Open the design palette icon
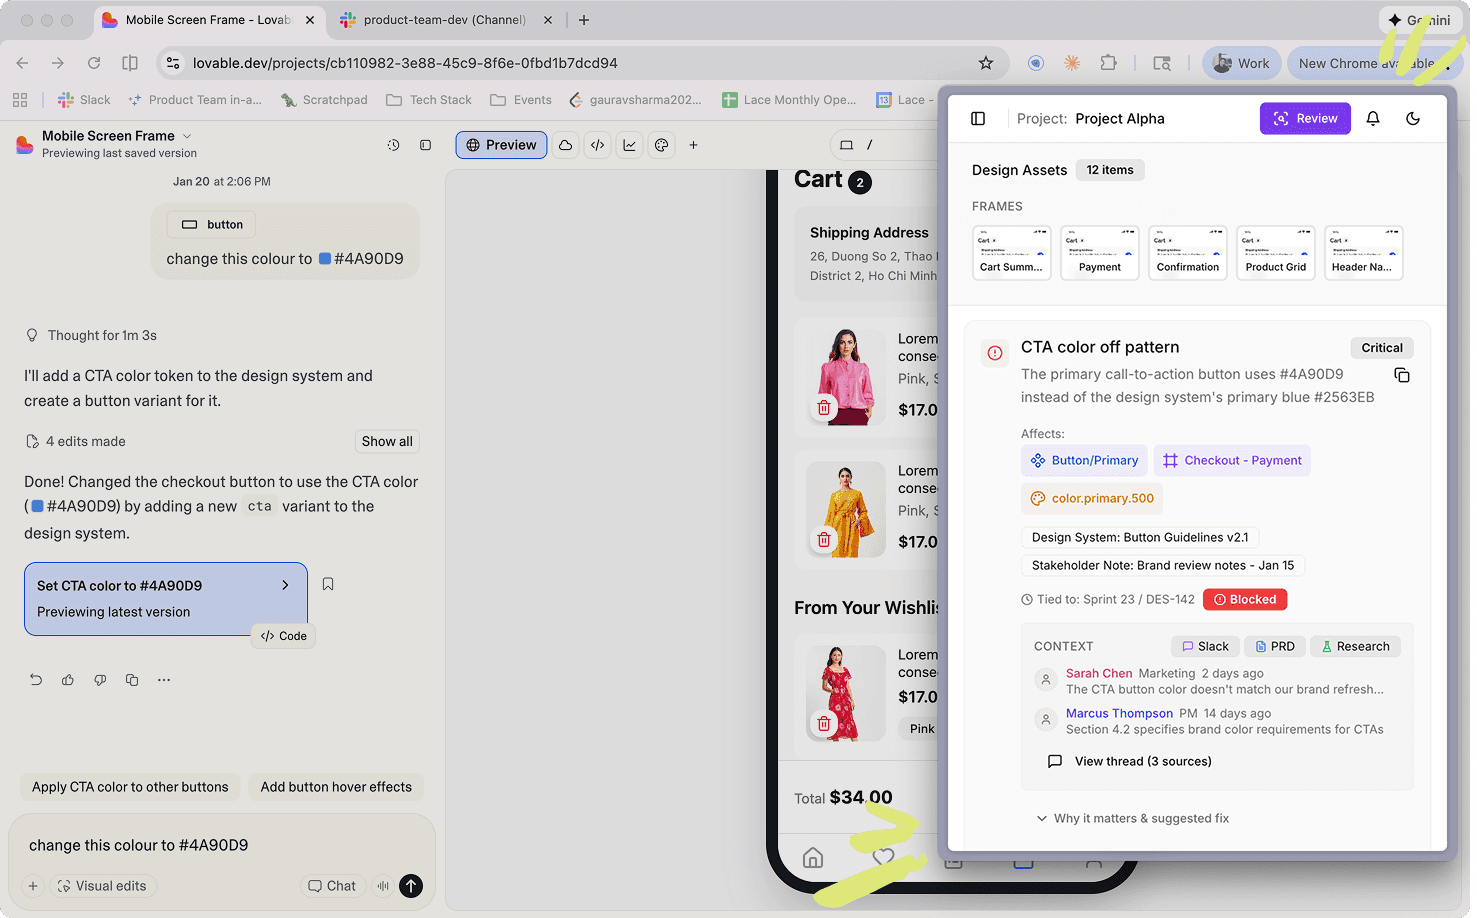The height and width of the screenshot is (918, 1477). [662, 145]
